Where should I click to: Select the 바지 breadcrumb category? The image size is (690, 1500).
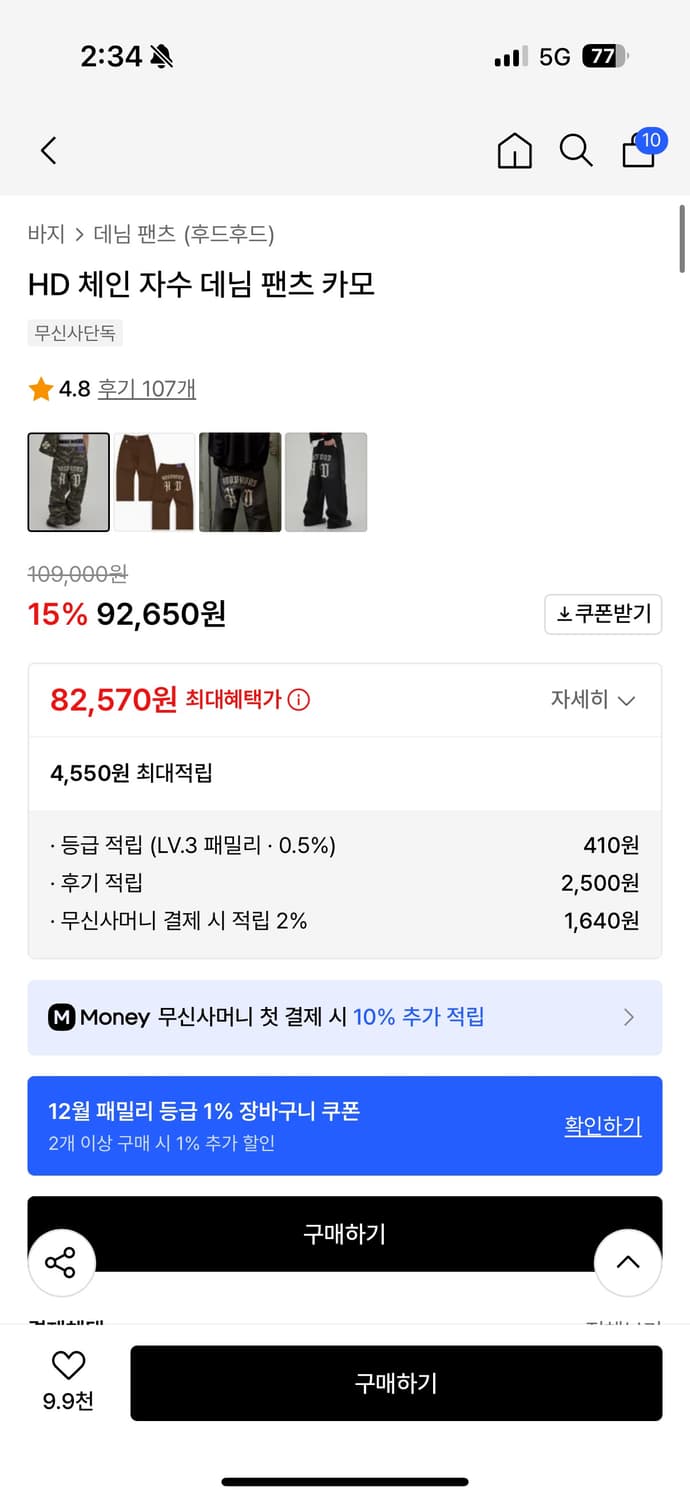click(44, 233)
